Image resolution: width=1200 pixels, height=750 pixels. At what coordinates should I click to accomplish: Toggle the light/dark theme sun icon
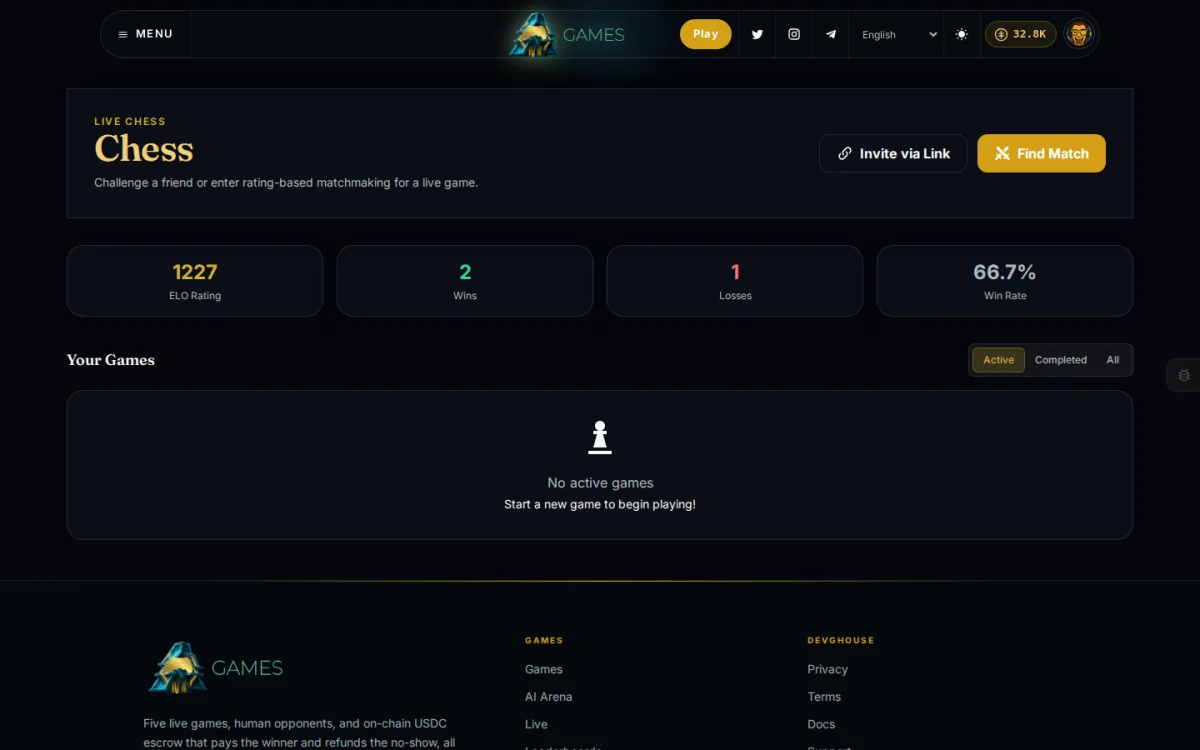point(961,34)
